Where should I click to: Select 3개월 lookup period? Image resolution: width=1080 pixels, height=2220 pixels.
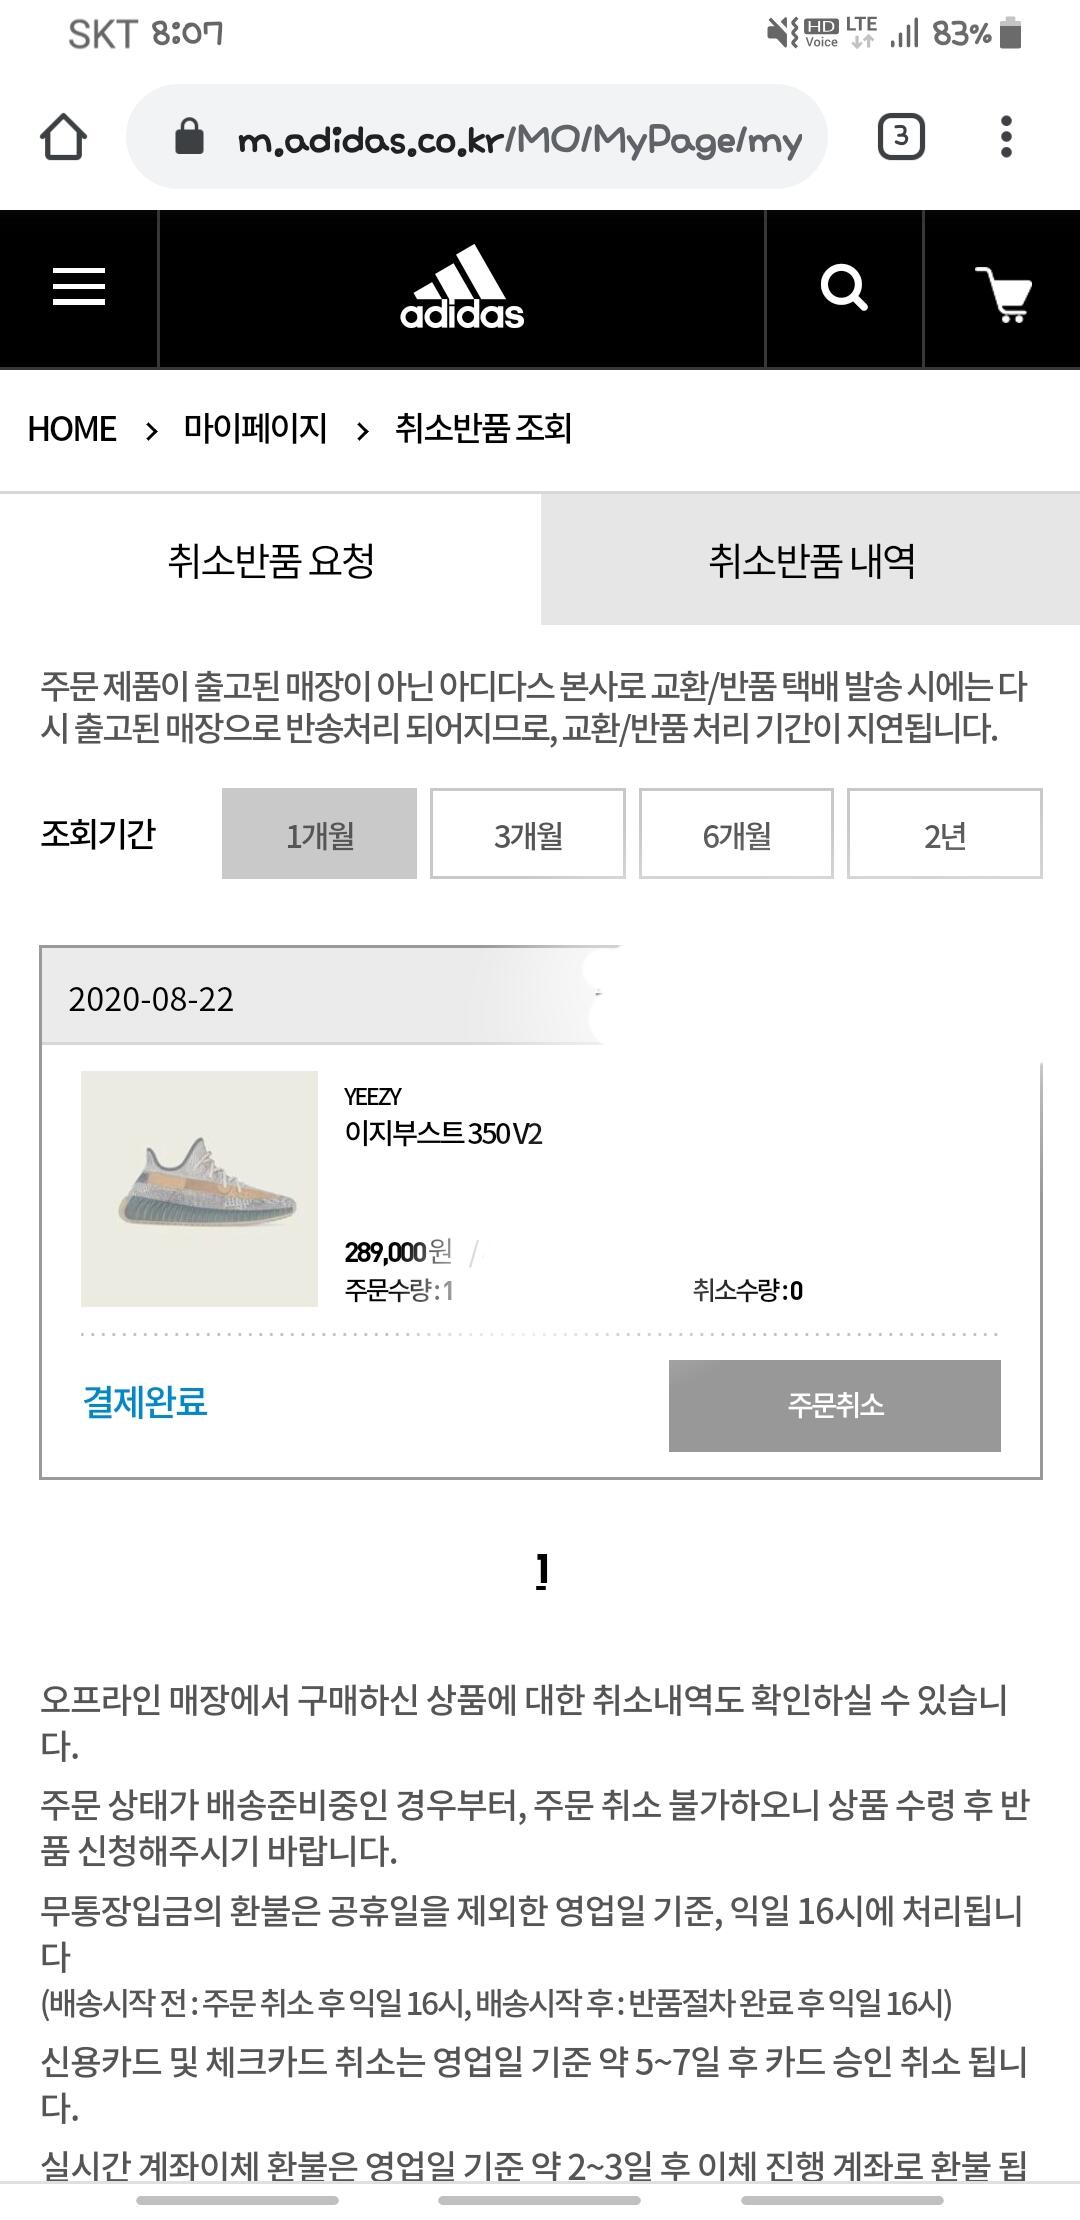528,834
